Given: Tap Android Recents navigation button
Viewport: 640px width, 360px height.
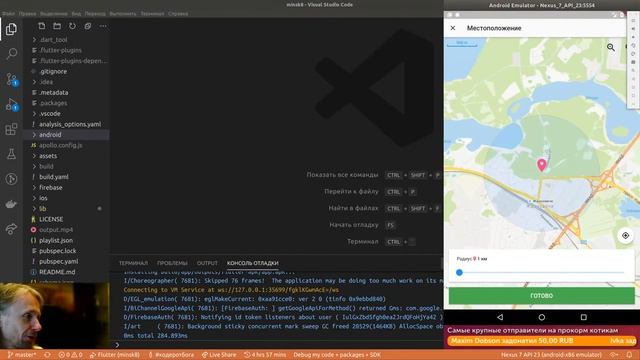Looking at the screenshot, I should coord(584,317).
